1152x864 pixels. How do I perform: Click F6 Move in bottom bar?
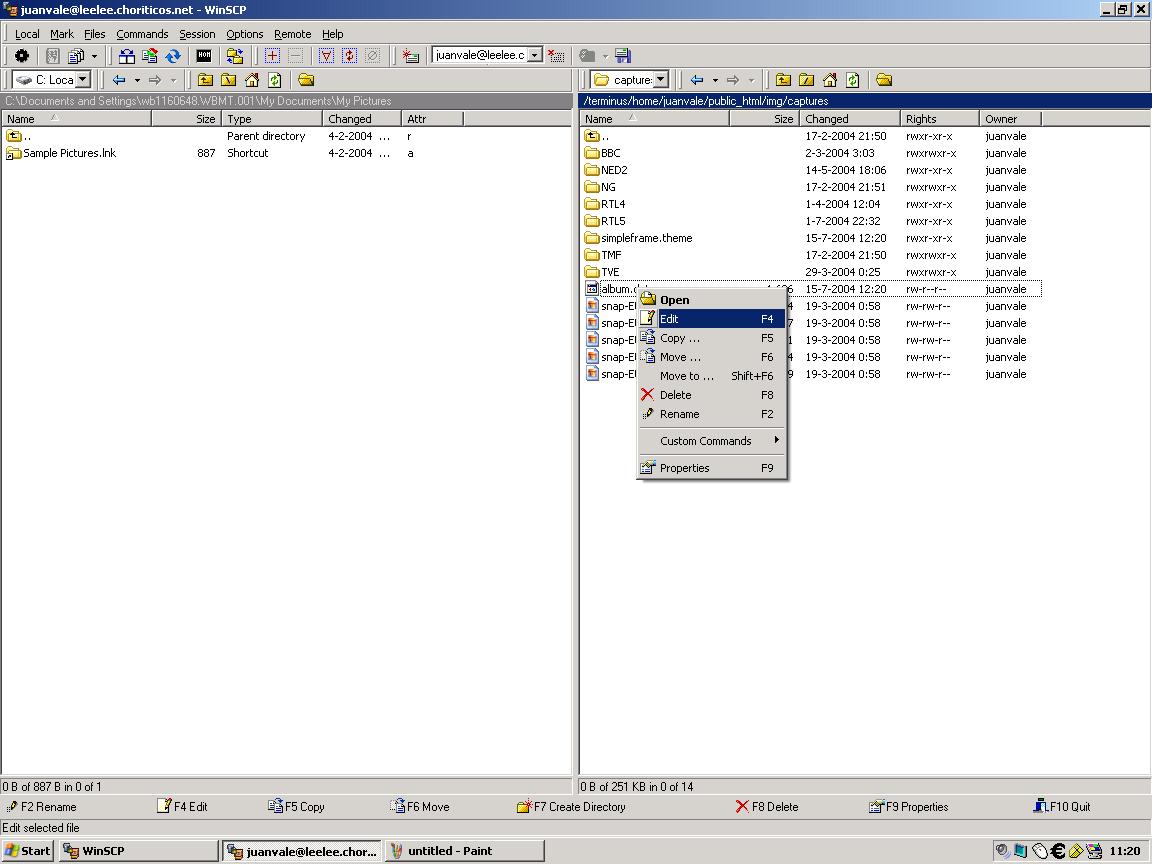(420, 807)
